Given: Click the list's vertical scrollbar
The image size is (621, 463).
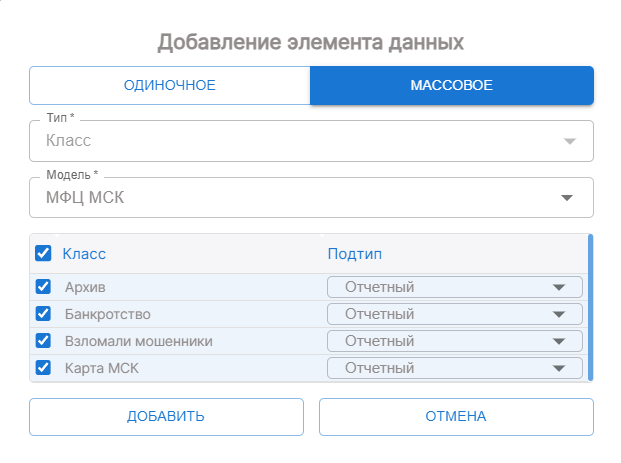Looking at the screenshot, I should (590, 308).
